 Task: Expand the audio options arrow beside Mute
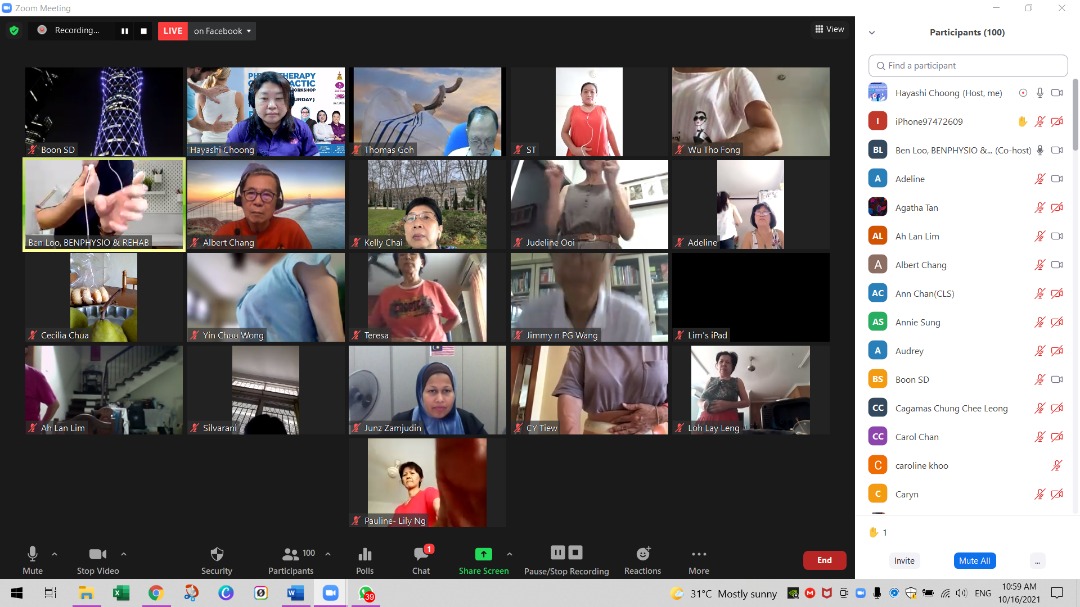pyautogui.click(x=54, y=554)
